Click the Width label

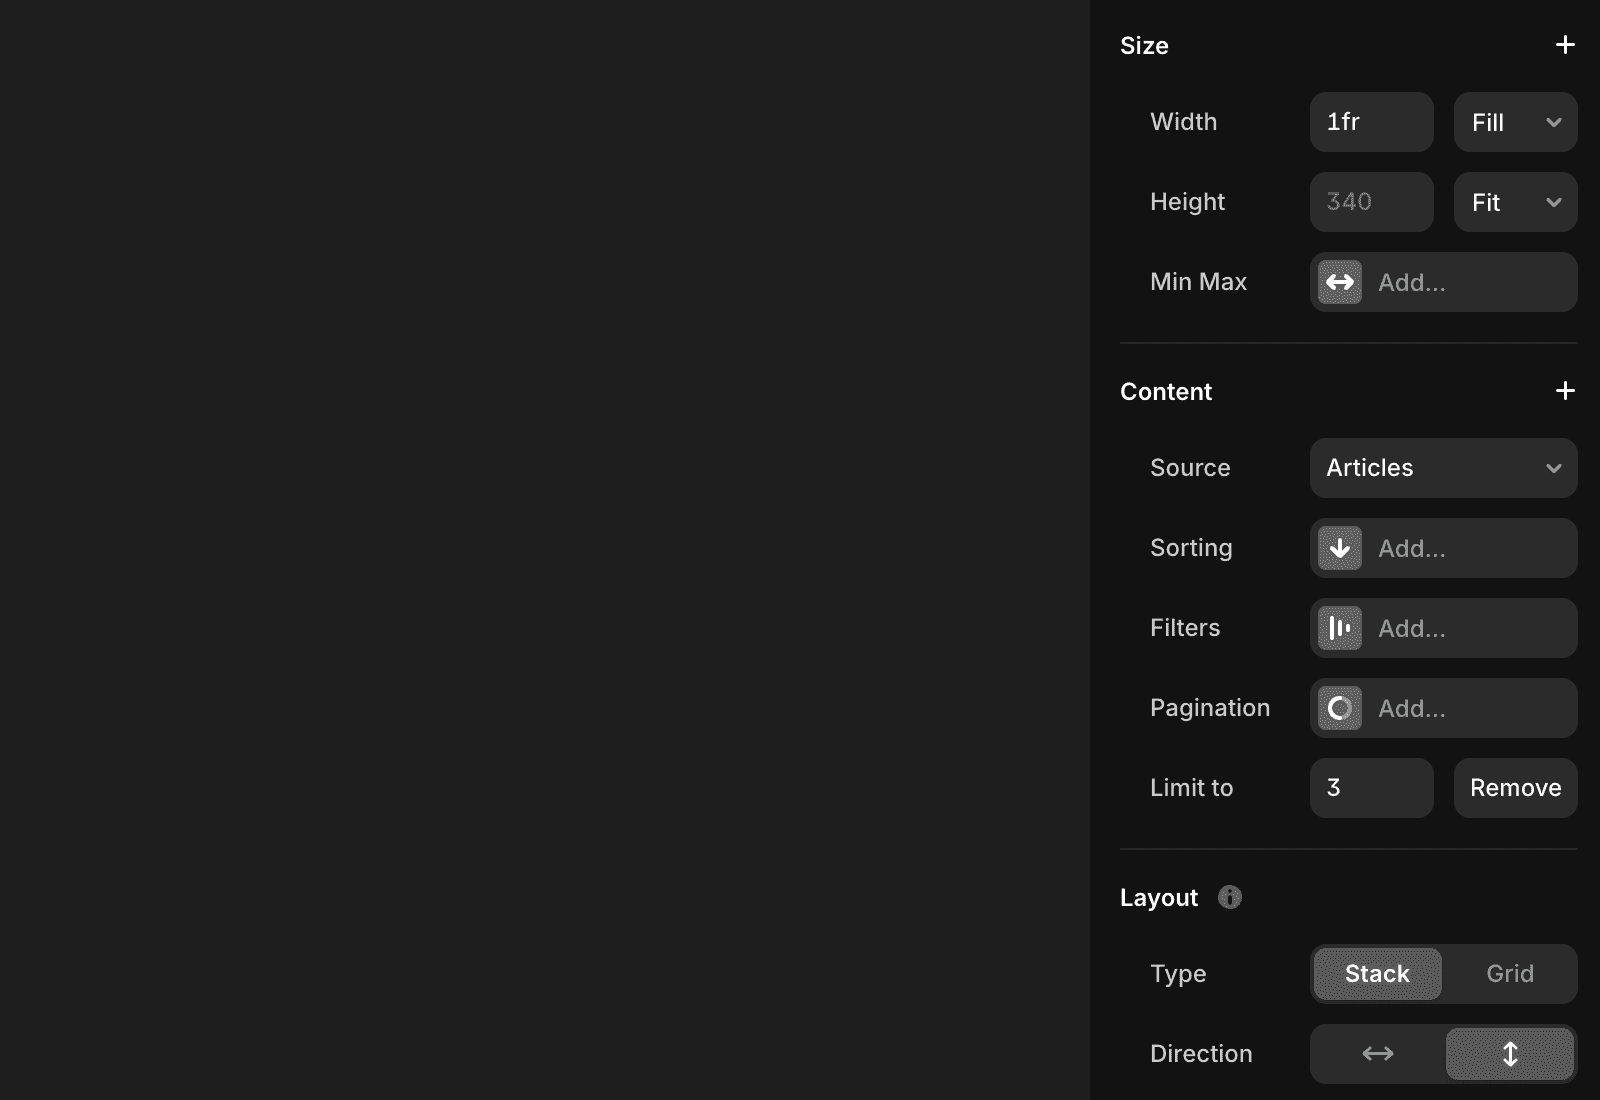1184,122
